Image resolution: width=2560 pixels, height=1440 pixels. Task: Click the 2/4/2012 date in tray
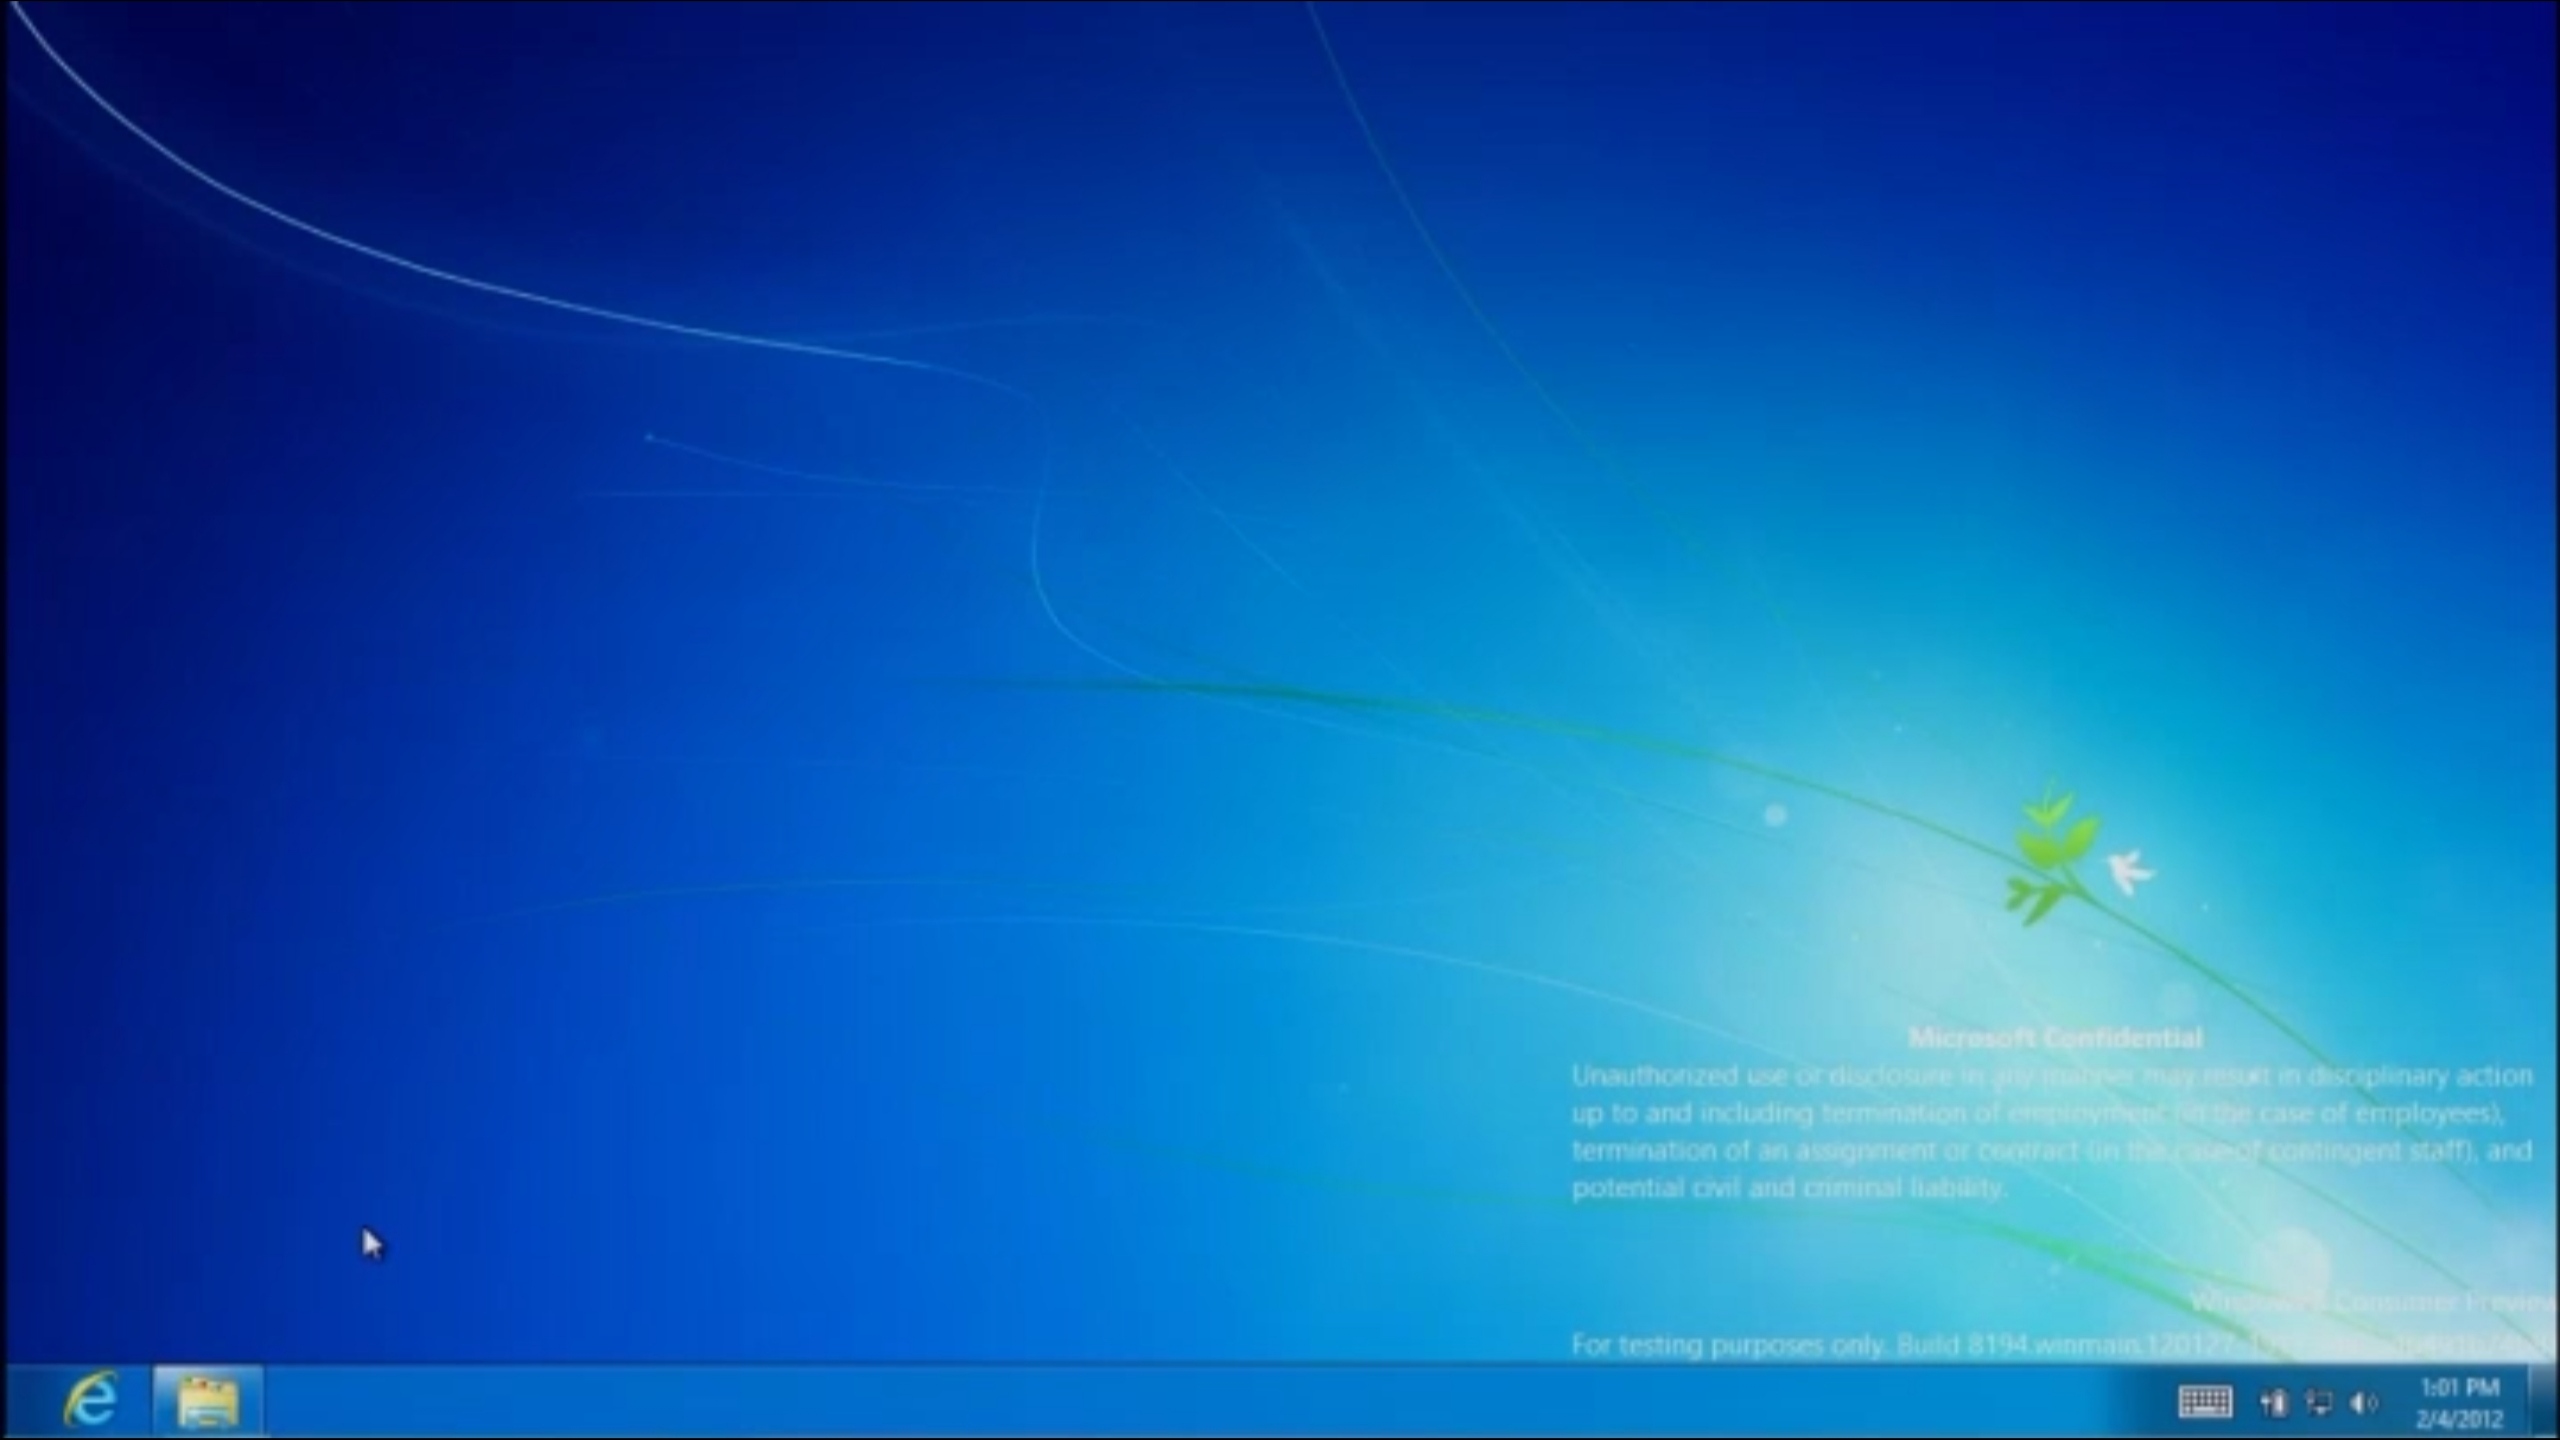2459,1419
